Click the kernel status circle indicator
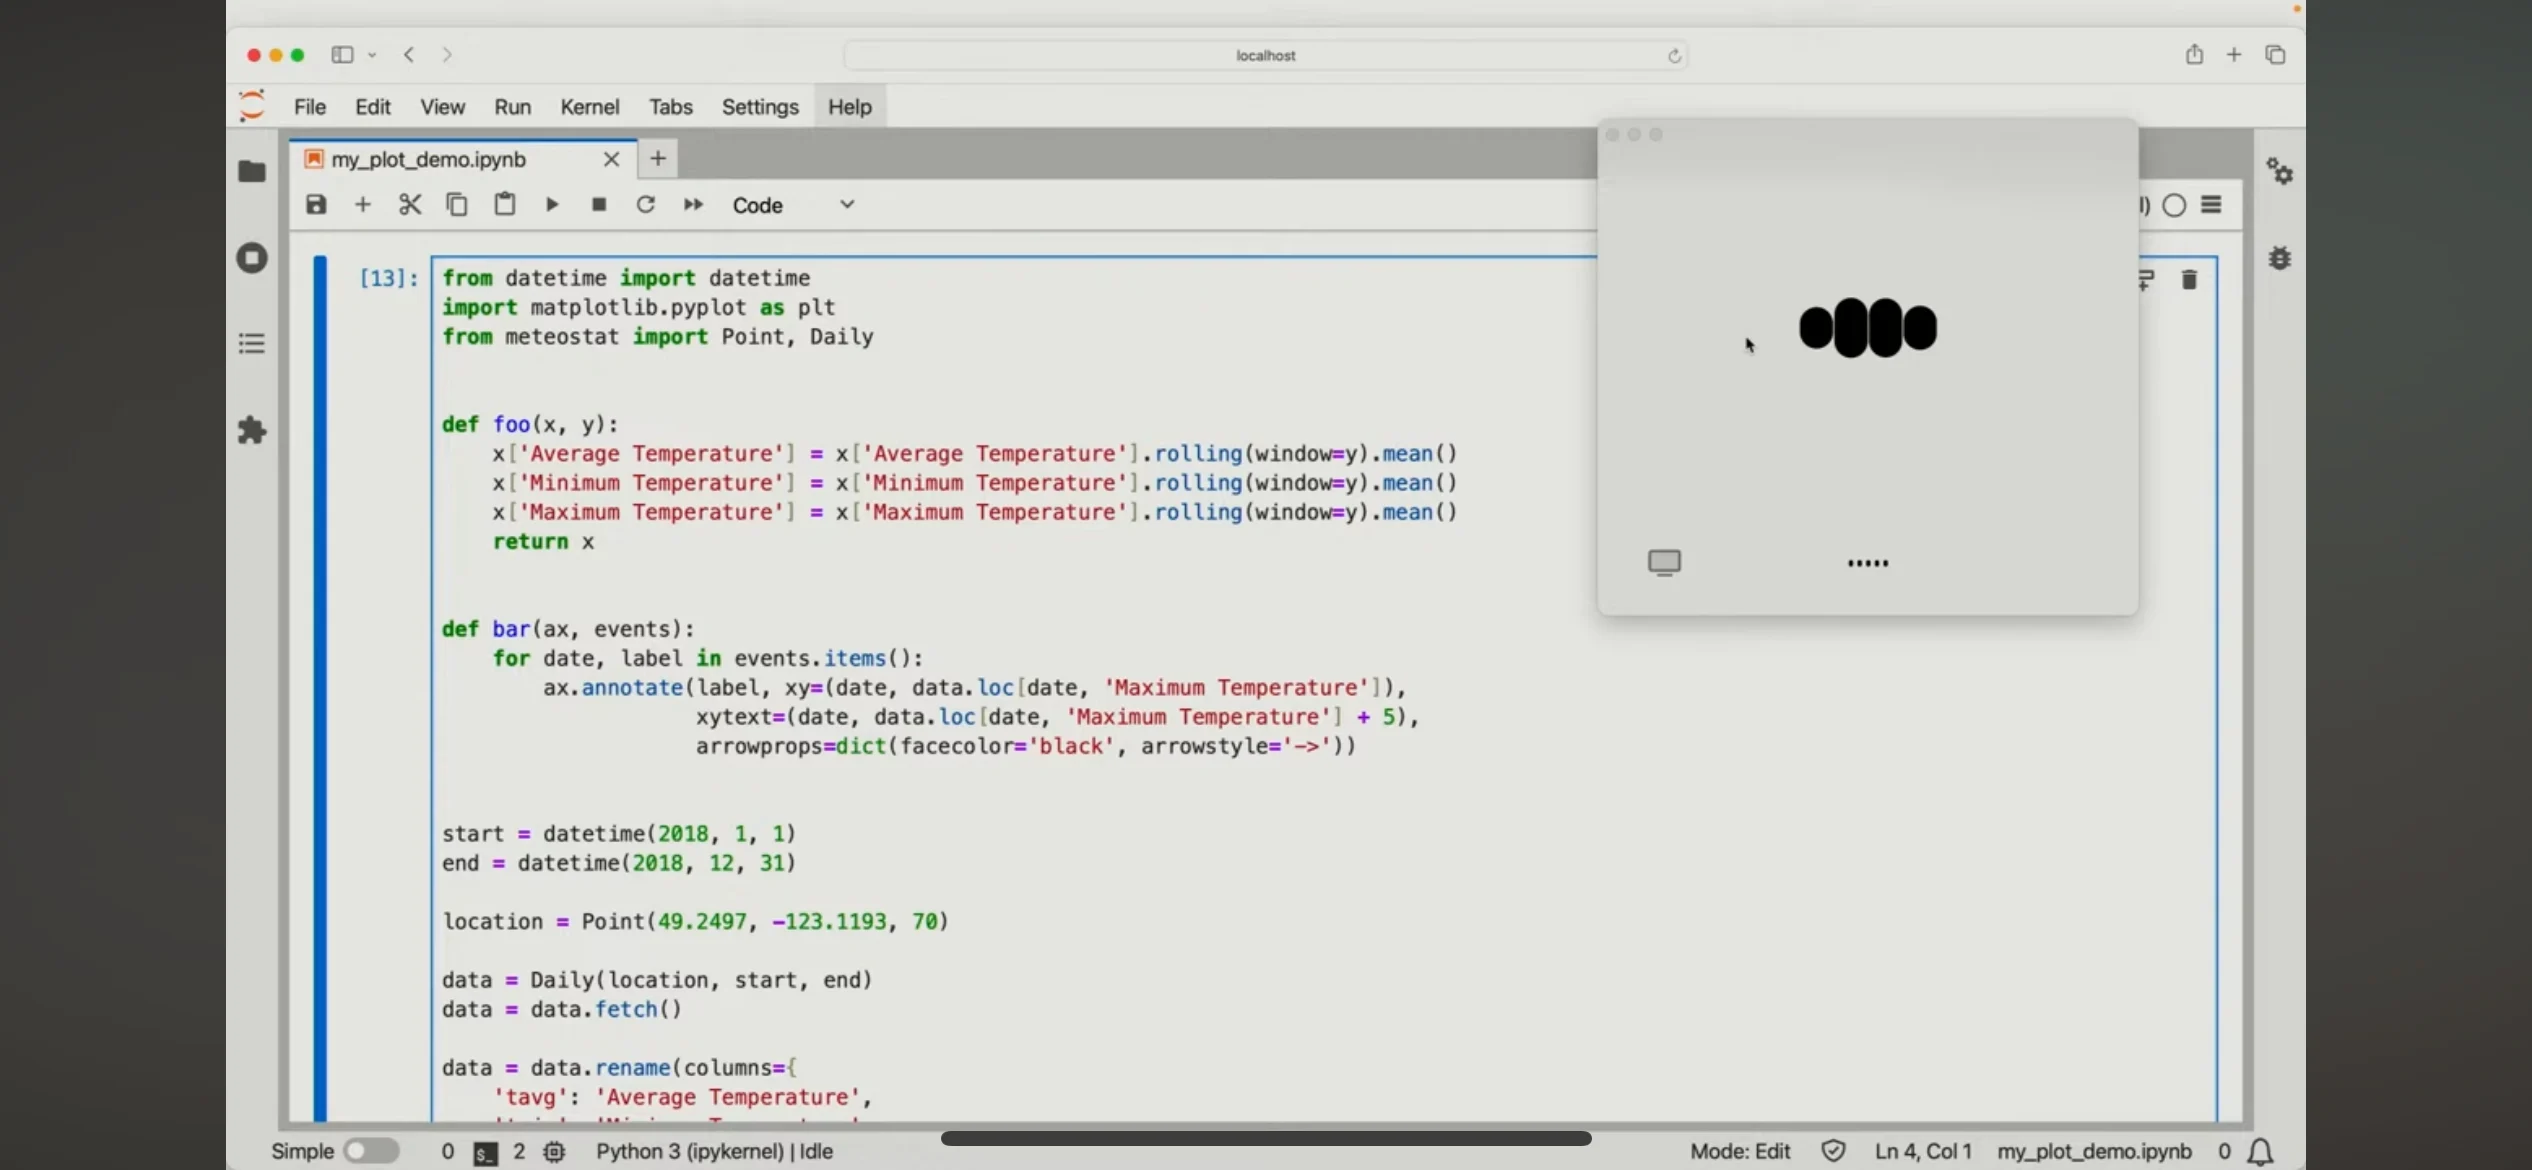Image resolution: width=2532 pixels, height=1170 pixels. coord(2174,205)
